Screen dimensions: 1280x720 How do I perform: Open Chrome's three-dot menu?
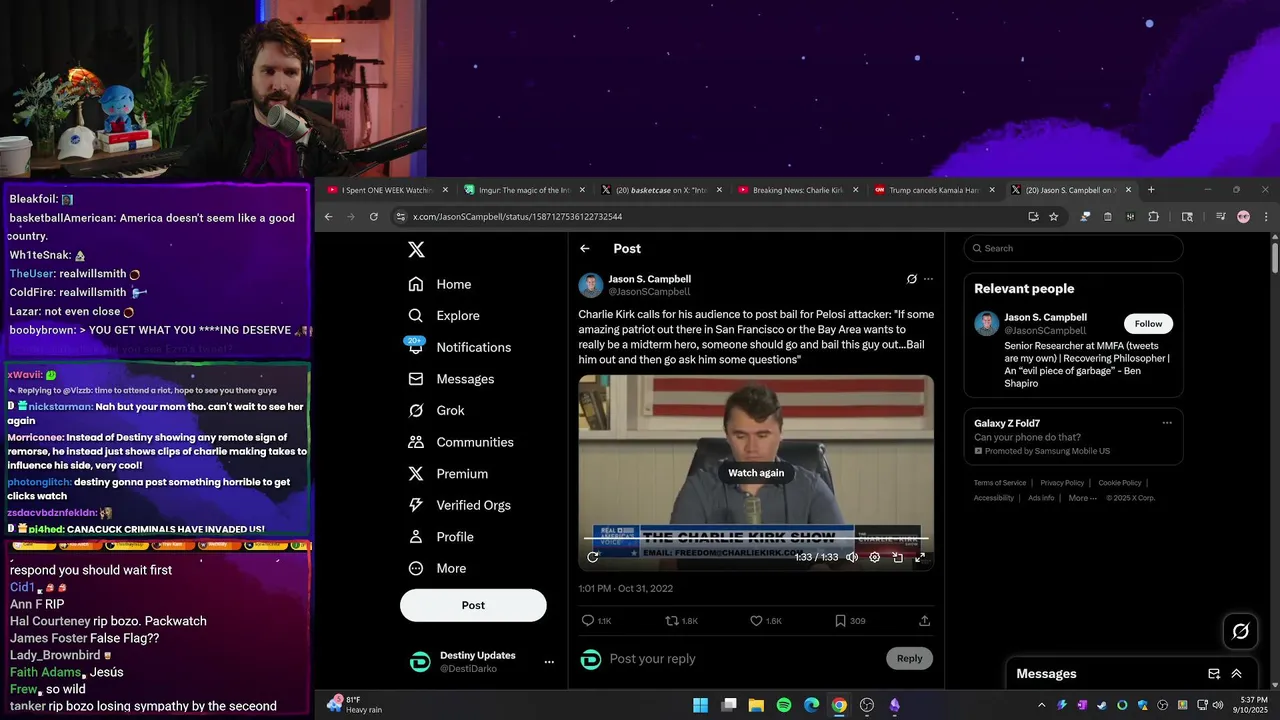1266,217
